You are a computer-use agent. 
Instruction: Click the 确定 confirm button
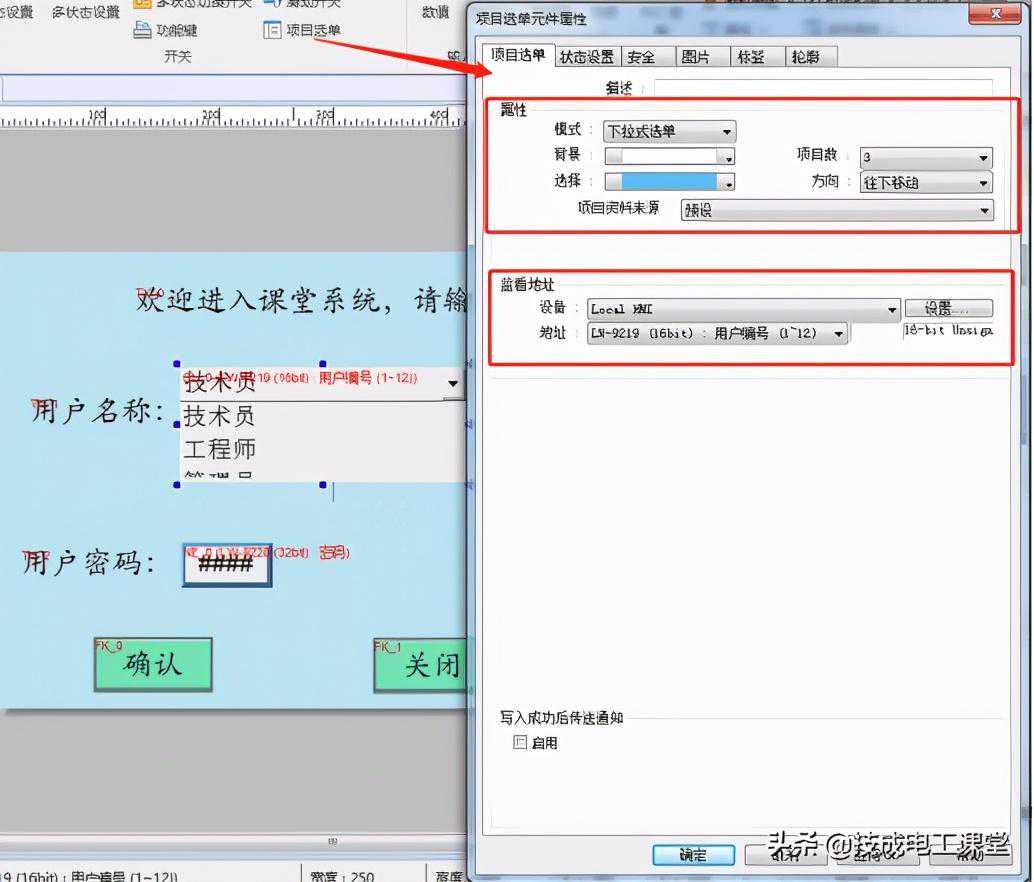coord(692,855)
